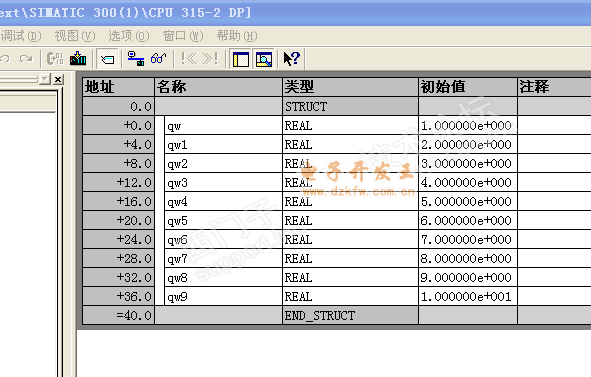Click the 注释 column header

pyautogui.click(x=554, y=87)
